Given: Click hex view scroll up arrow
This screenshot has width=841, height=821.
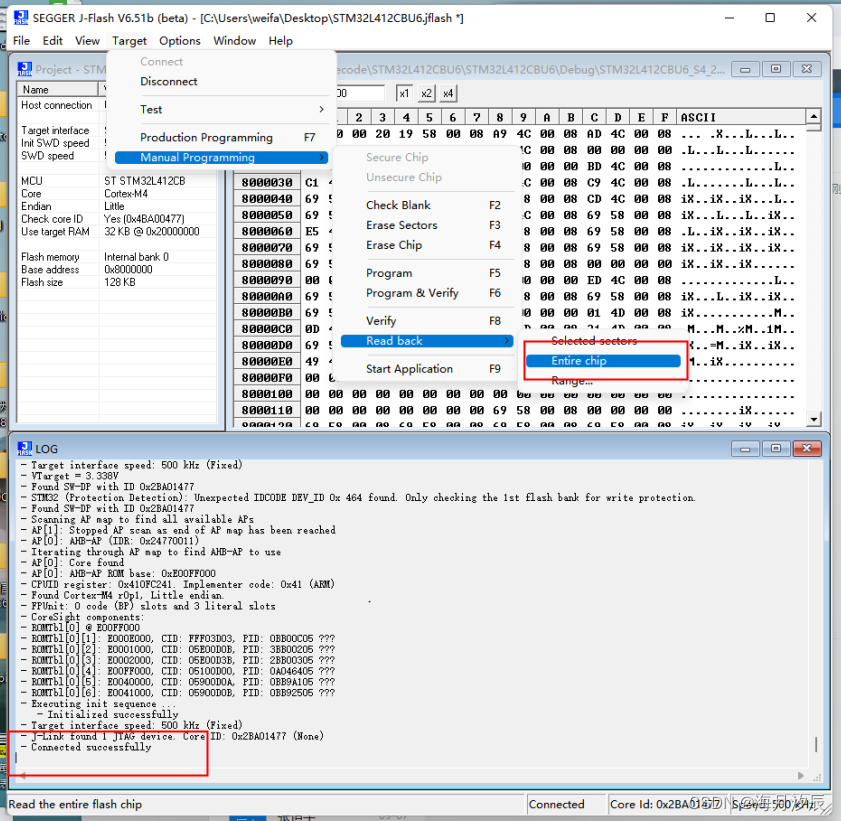Looking at the screenshot, I should 814,116.
